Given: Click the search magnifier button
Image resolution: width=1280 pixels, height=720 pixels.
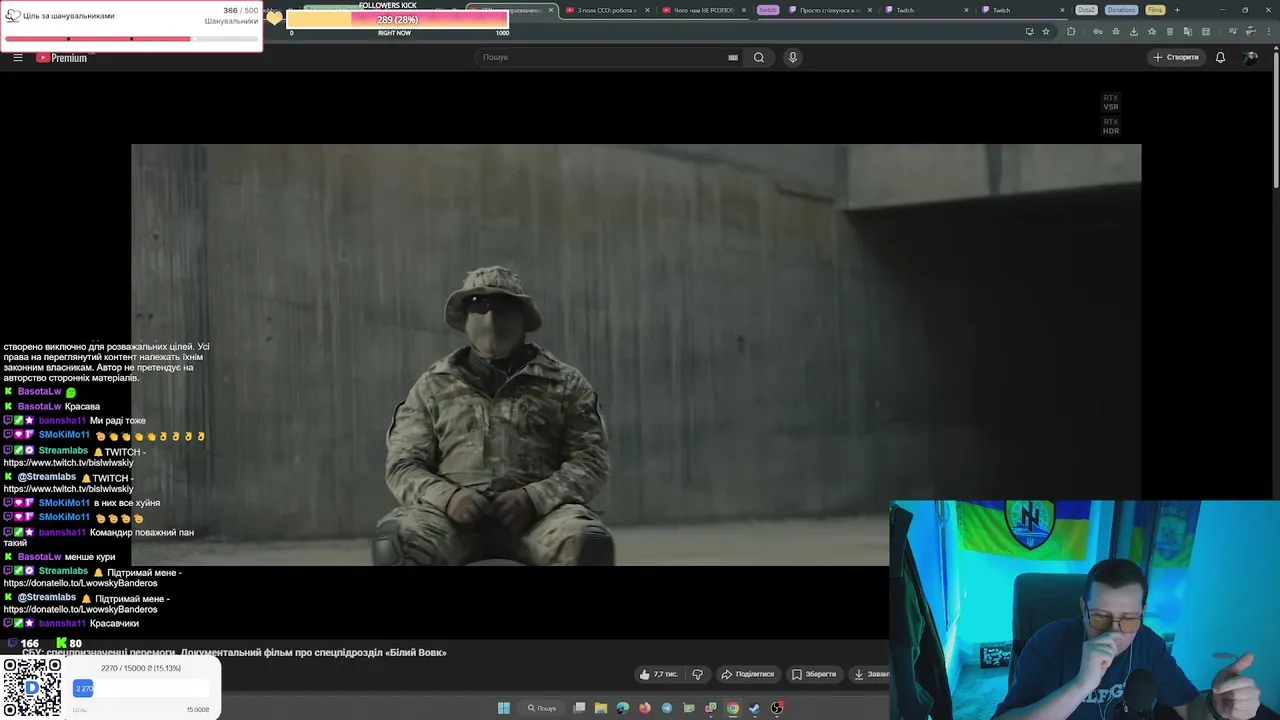Looking at the screenshot, I should [x=759, y=57].
